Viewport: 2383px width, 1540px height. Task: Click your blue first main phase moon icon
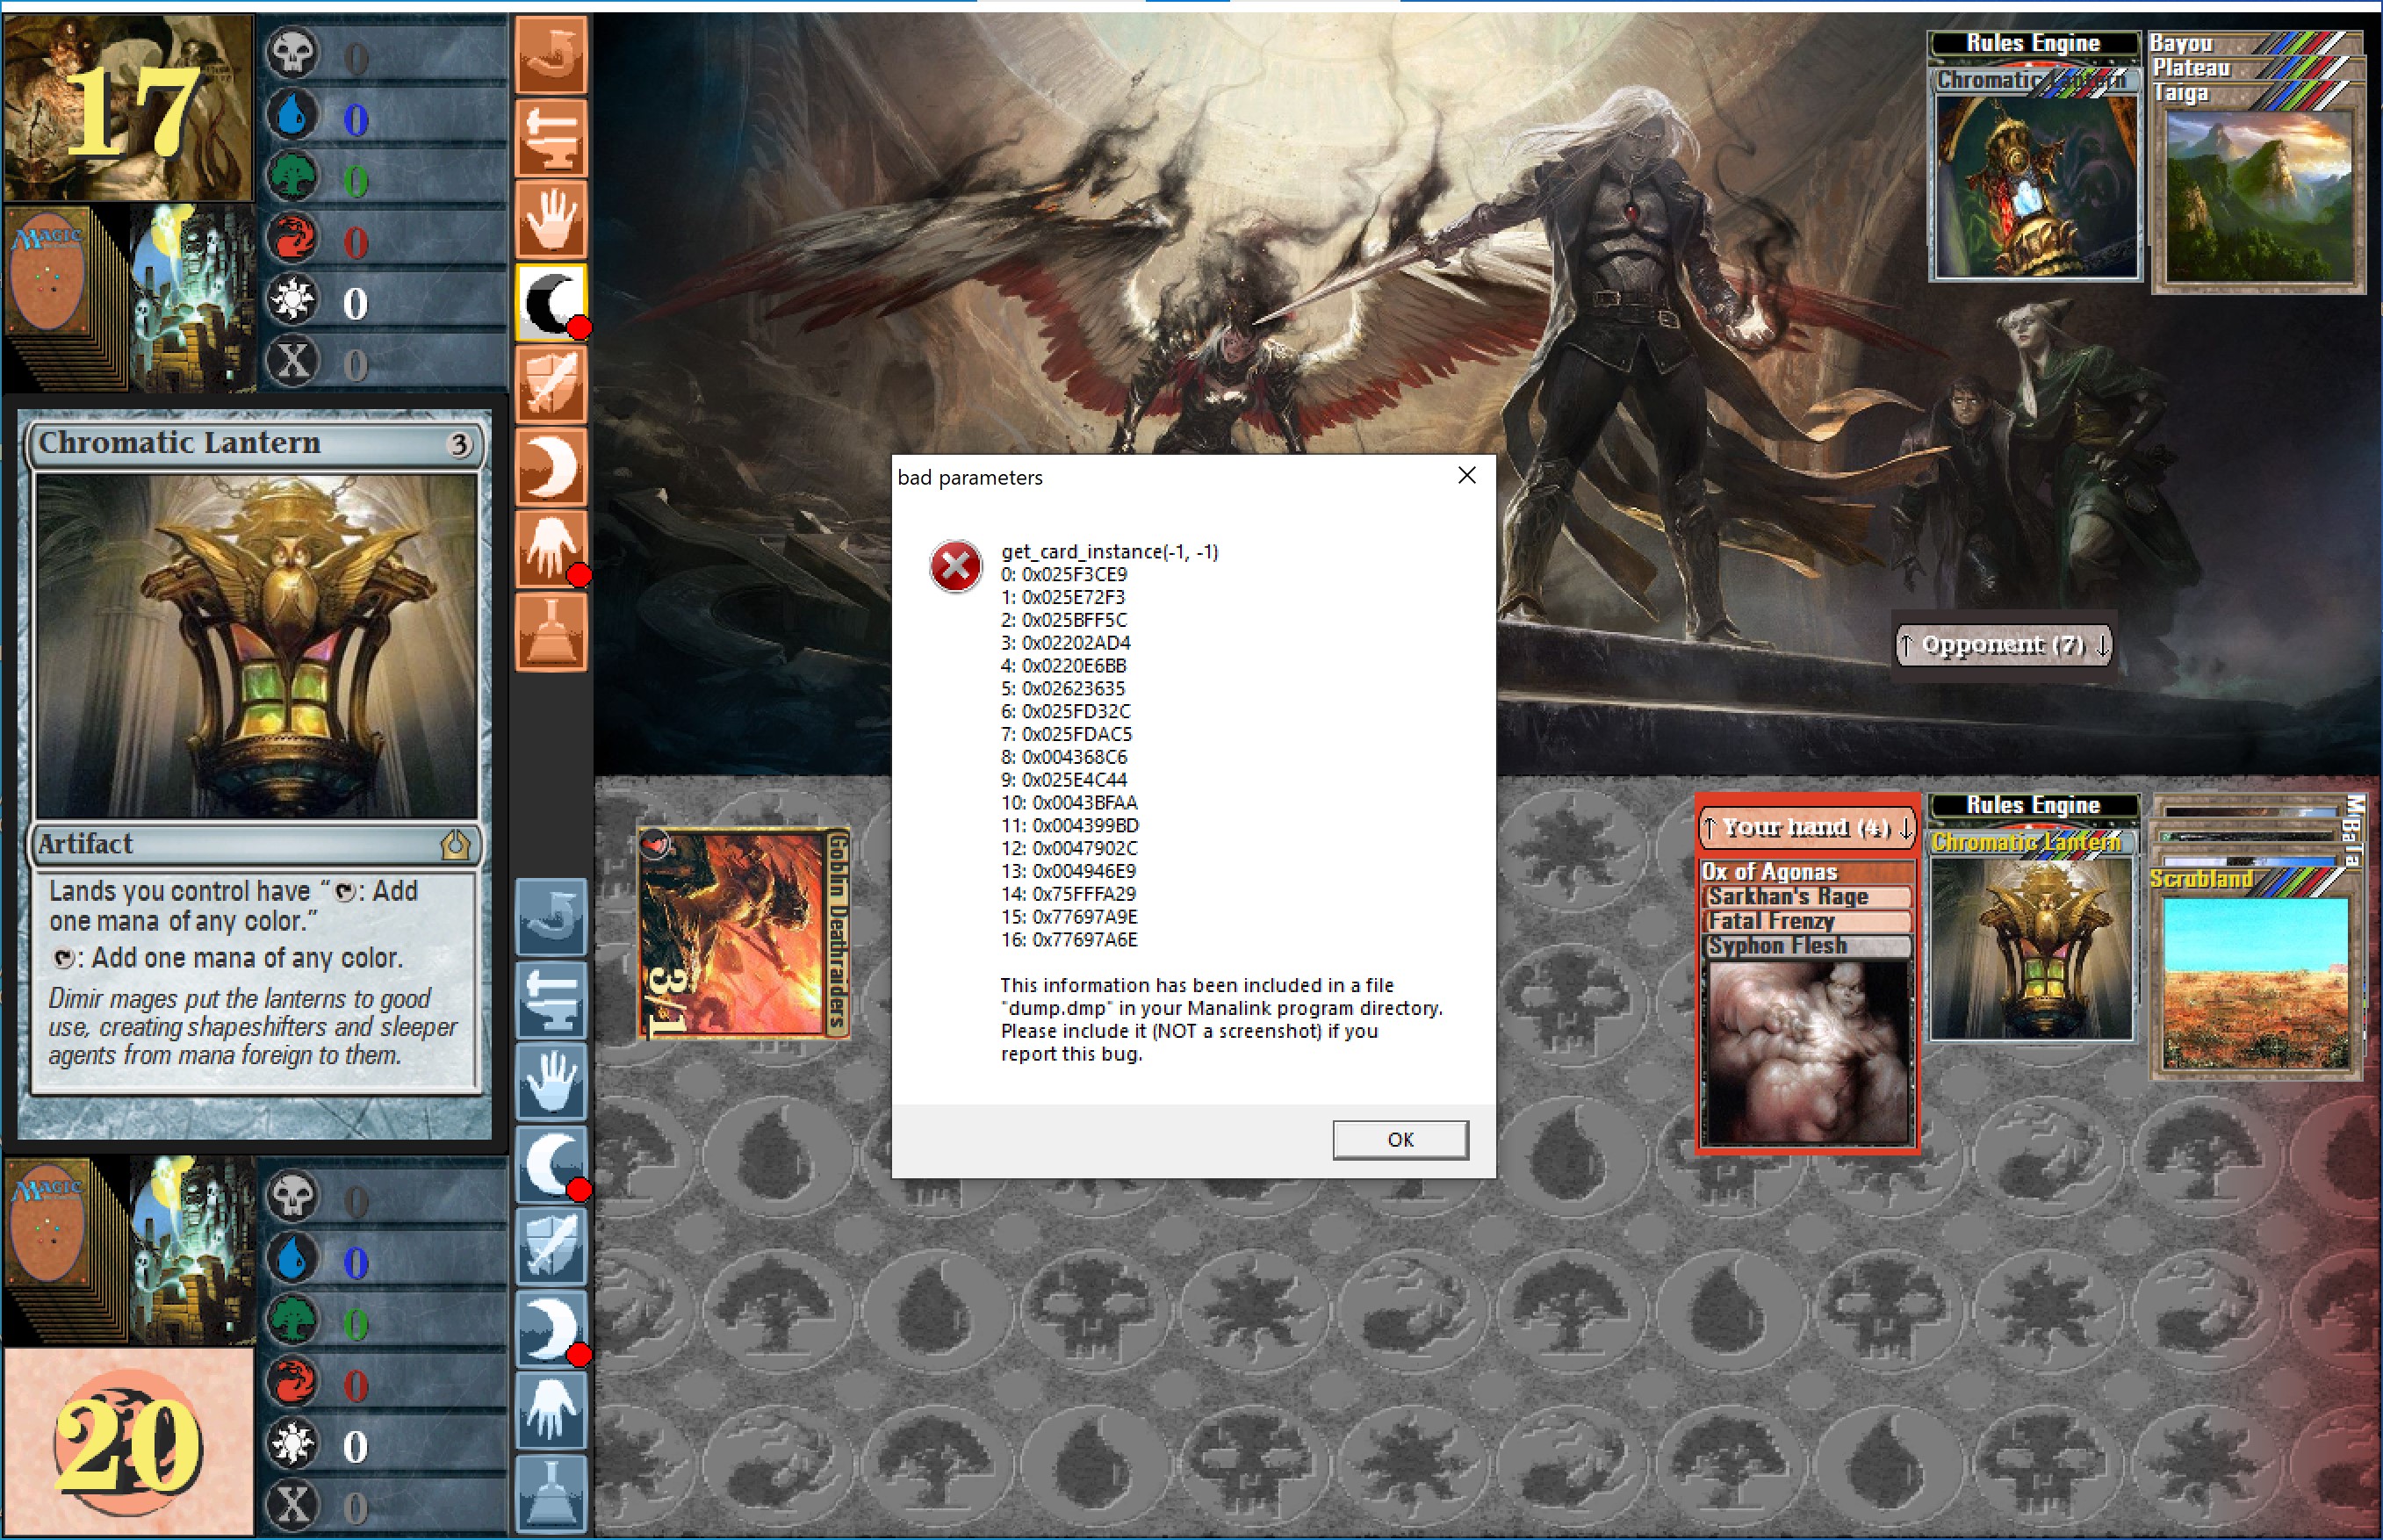551,1164
